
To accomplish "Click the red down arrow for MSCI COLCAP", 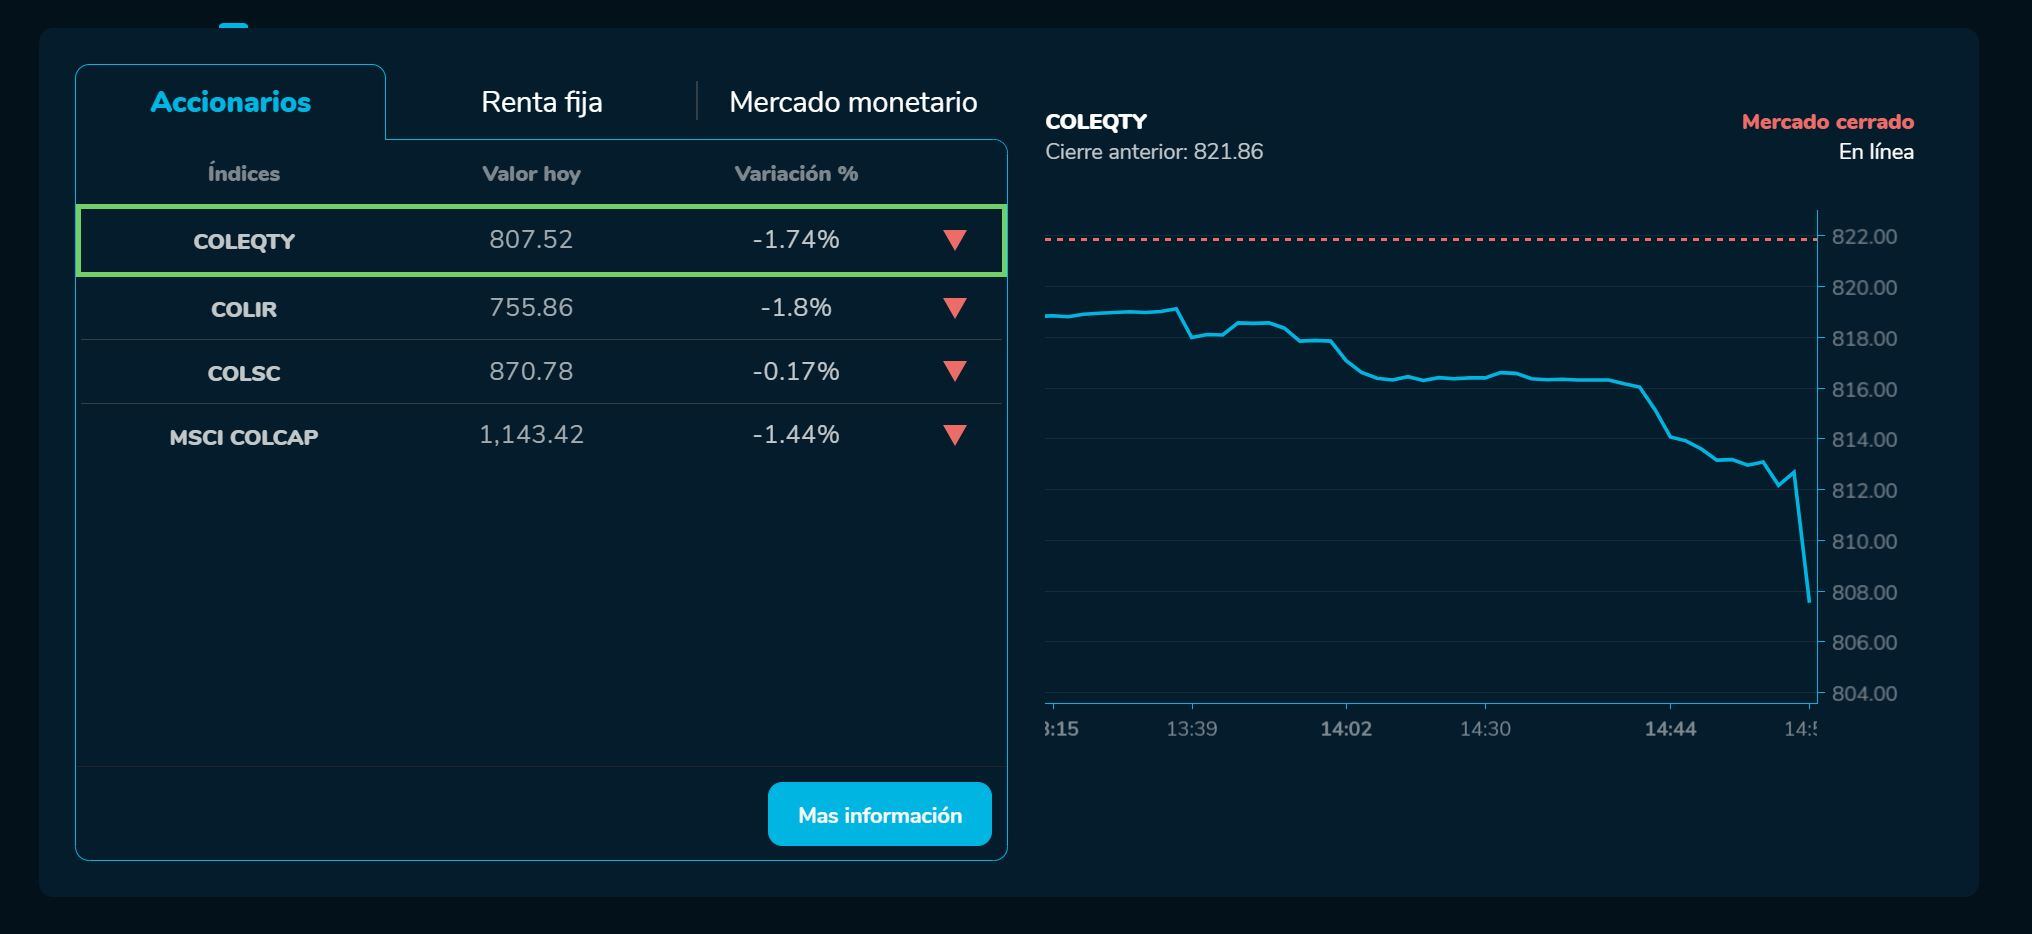I will (x=955, y=435).
